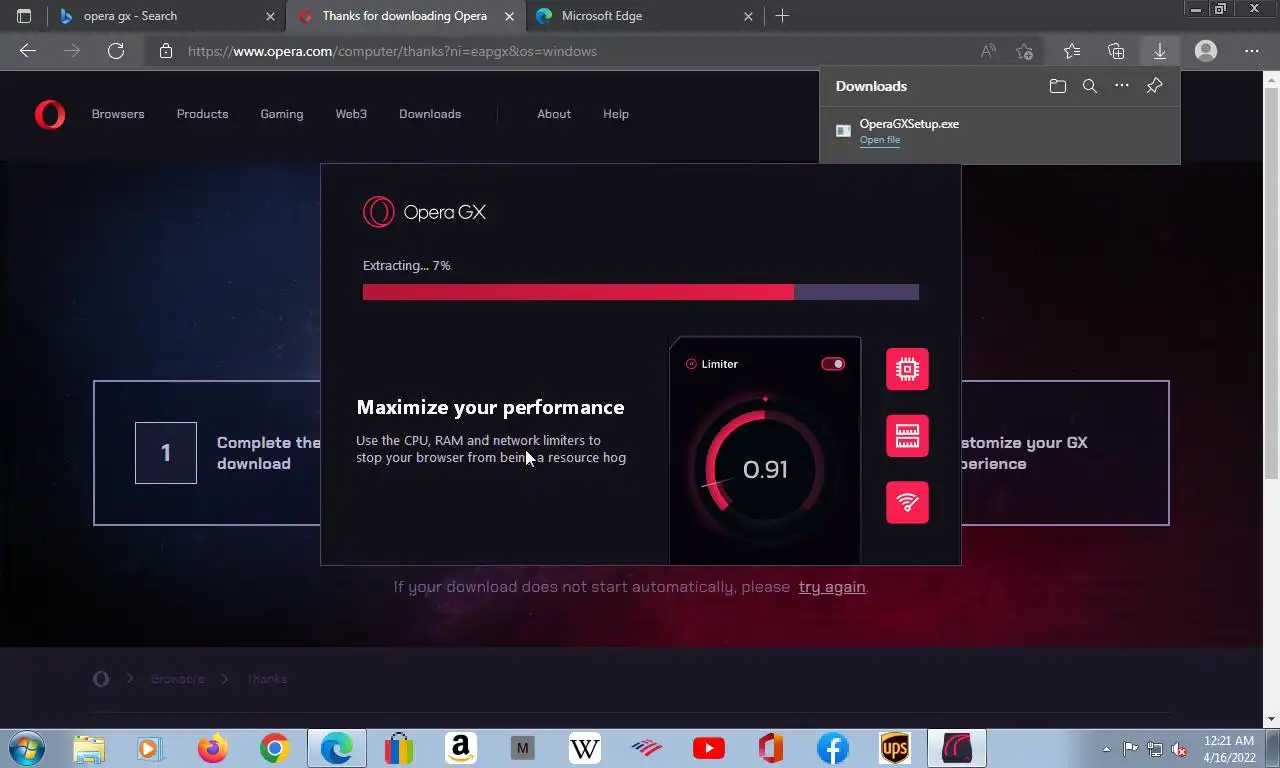This screenshot has width=1280, height=768.
Task: Open Wikipedia shortcut on taskbar
Action: pyautogui.click(x=584, y=748)
